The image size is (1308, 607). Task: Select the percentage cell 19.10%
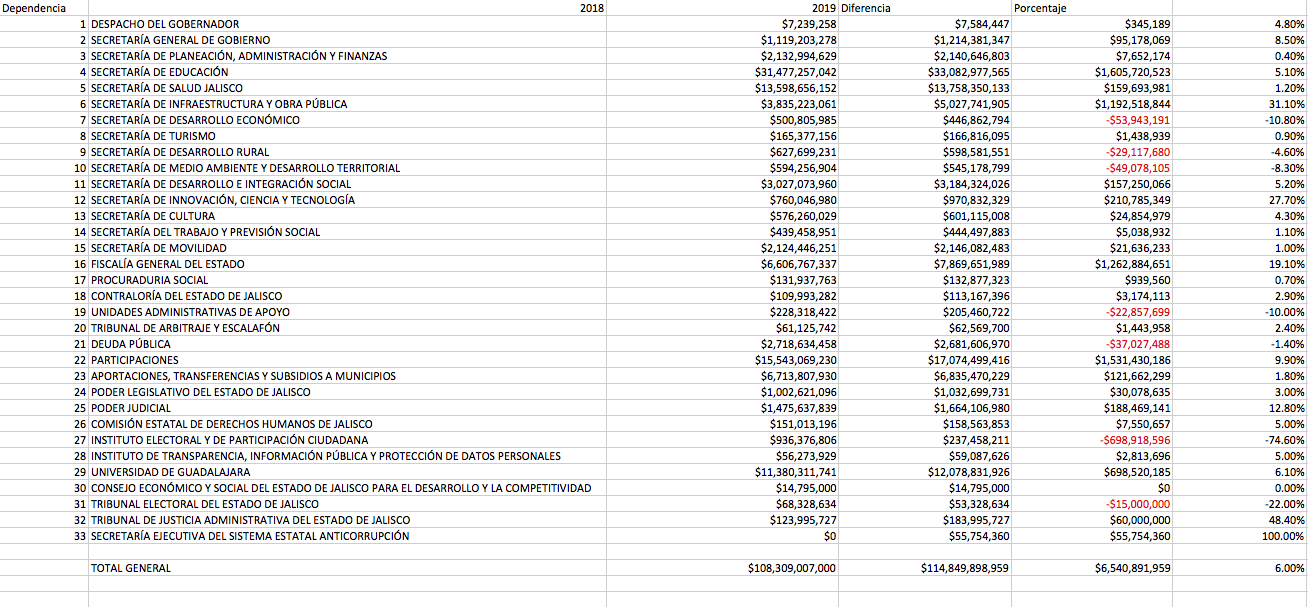click(1240, 264)
